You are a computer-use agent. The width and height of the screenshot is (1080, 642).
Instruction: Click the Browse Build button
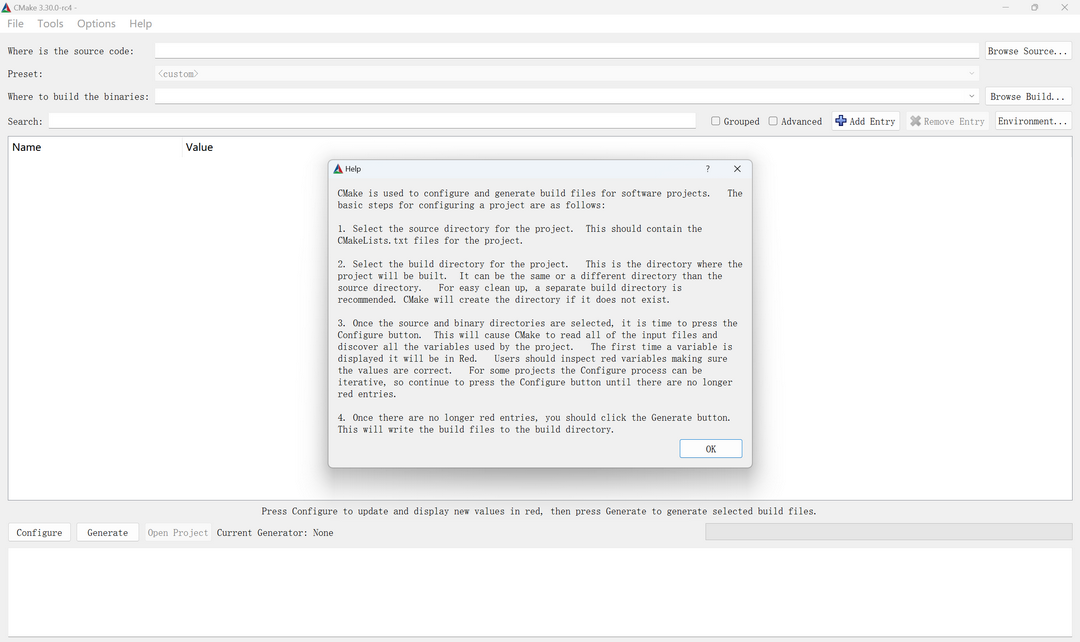coord(1028,97)
